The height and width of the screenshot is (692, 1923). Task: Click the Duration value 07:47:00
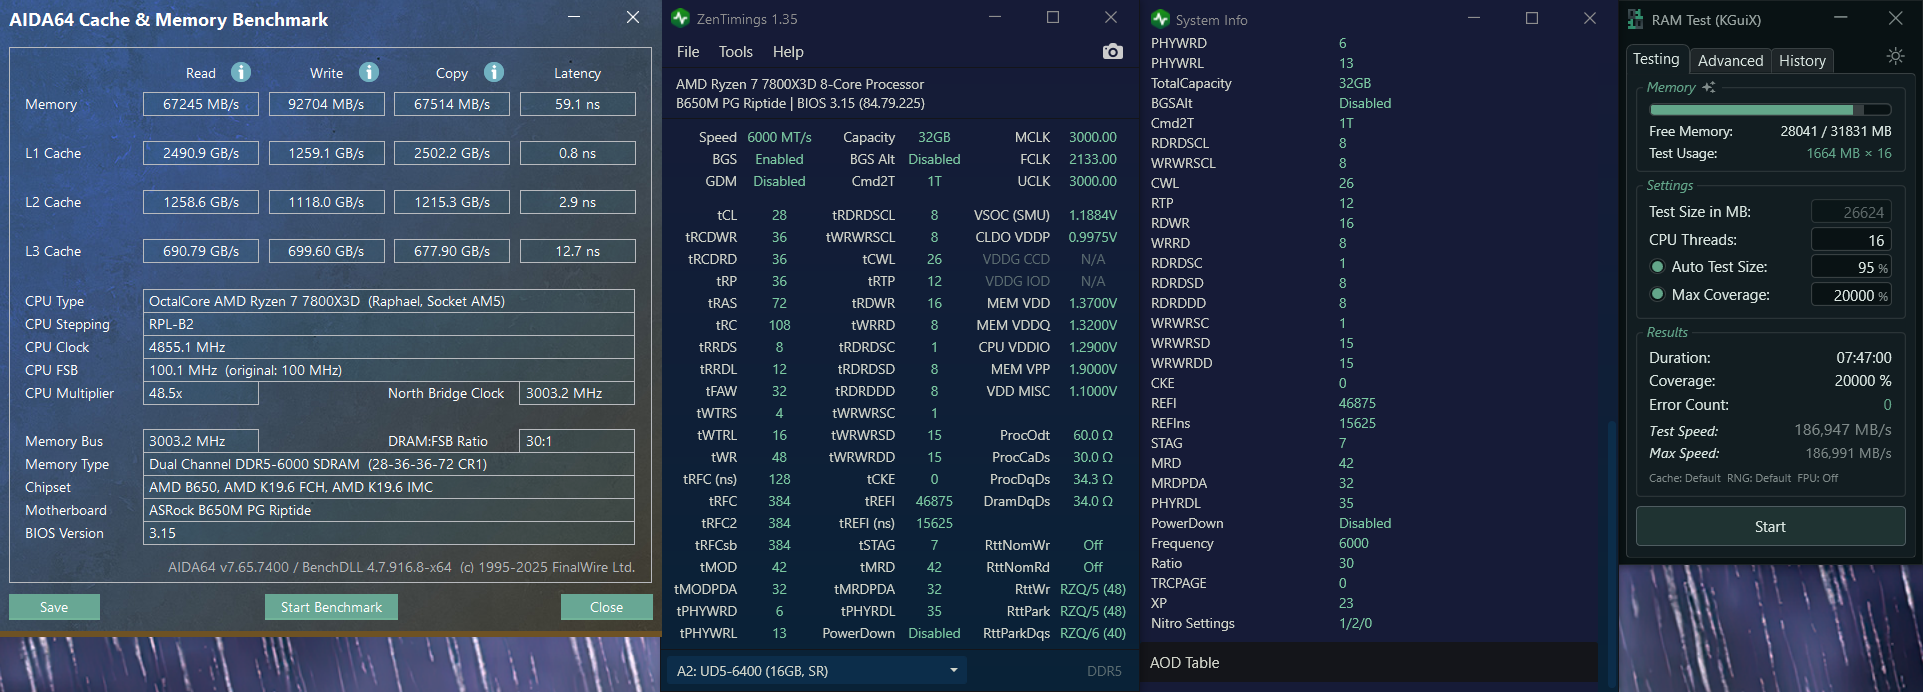(x=1863, y=358)
